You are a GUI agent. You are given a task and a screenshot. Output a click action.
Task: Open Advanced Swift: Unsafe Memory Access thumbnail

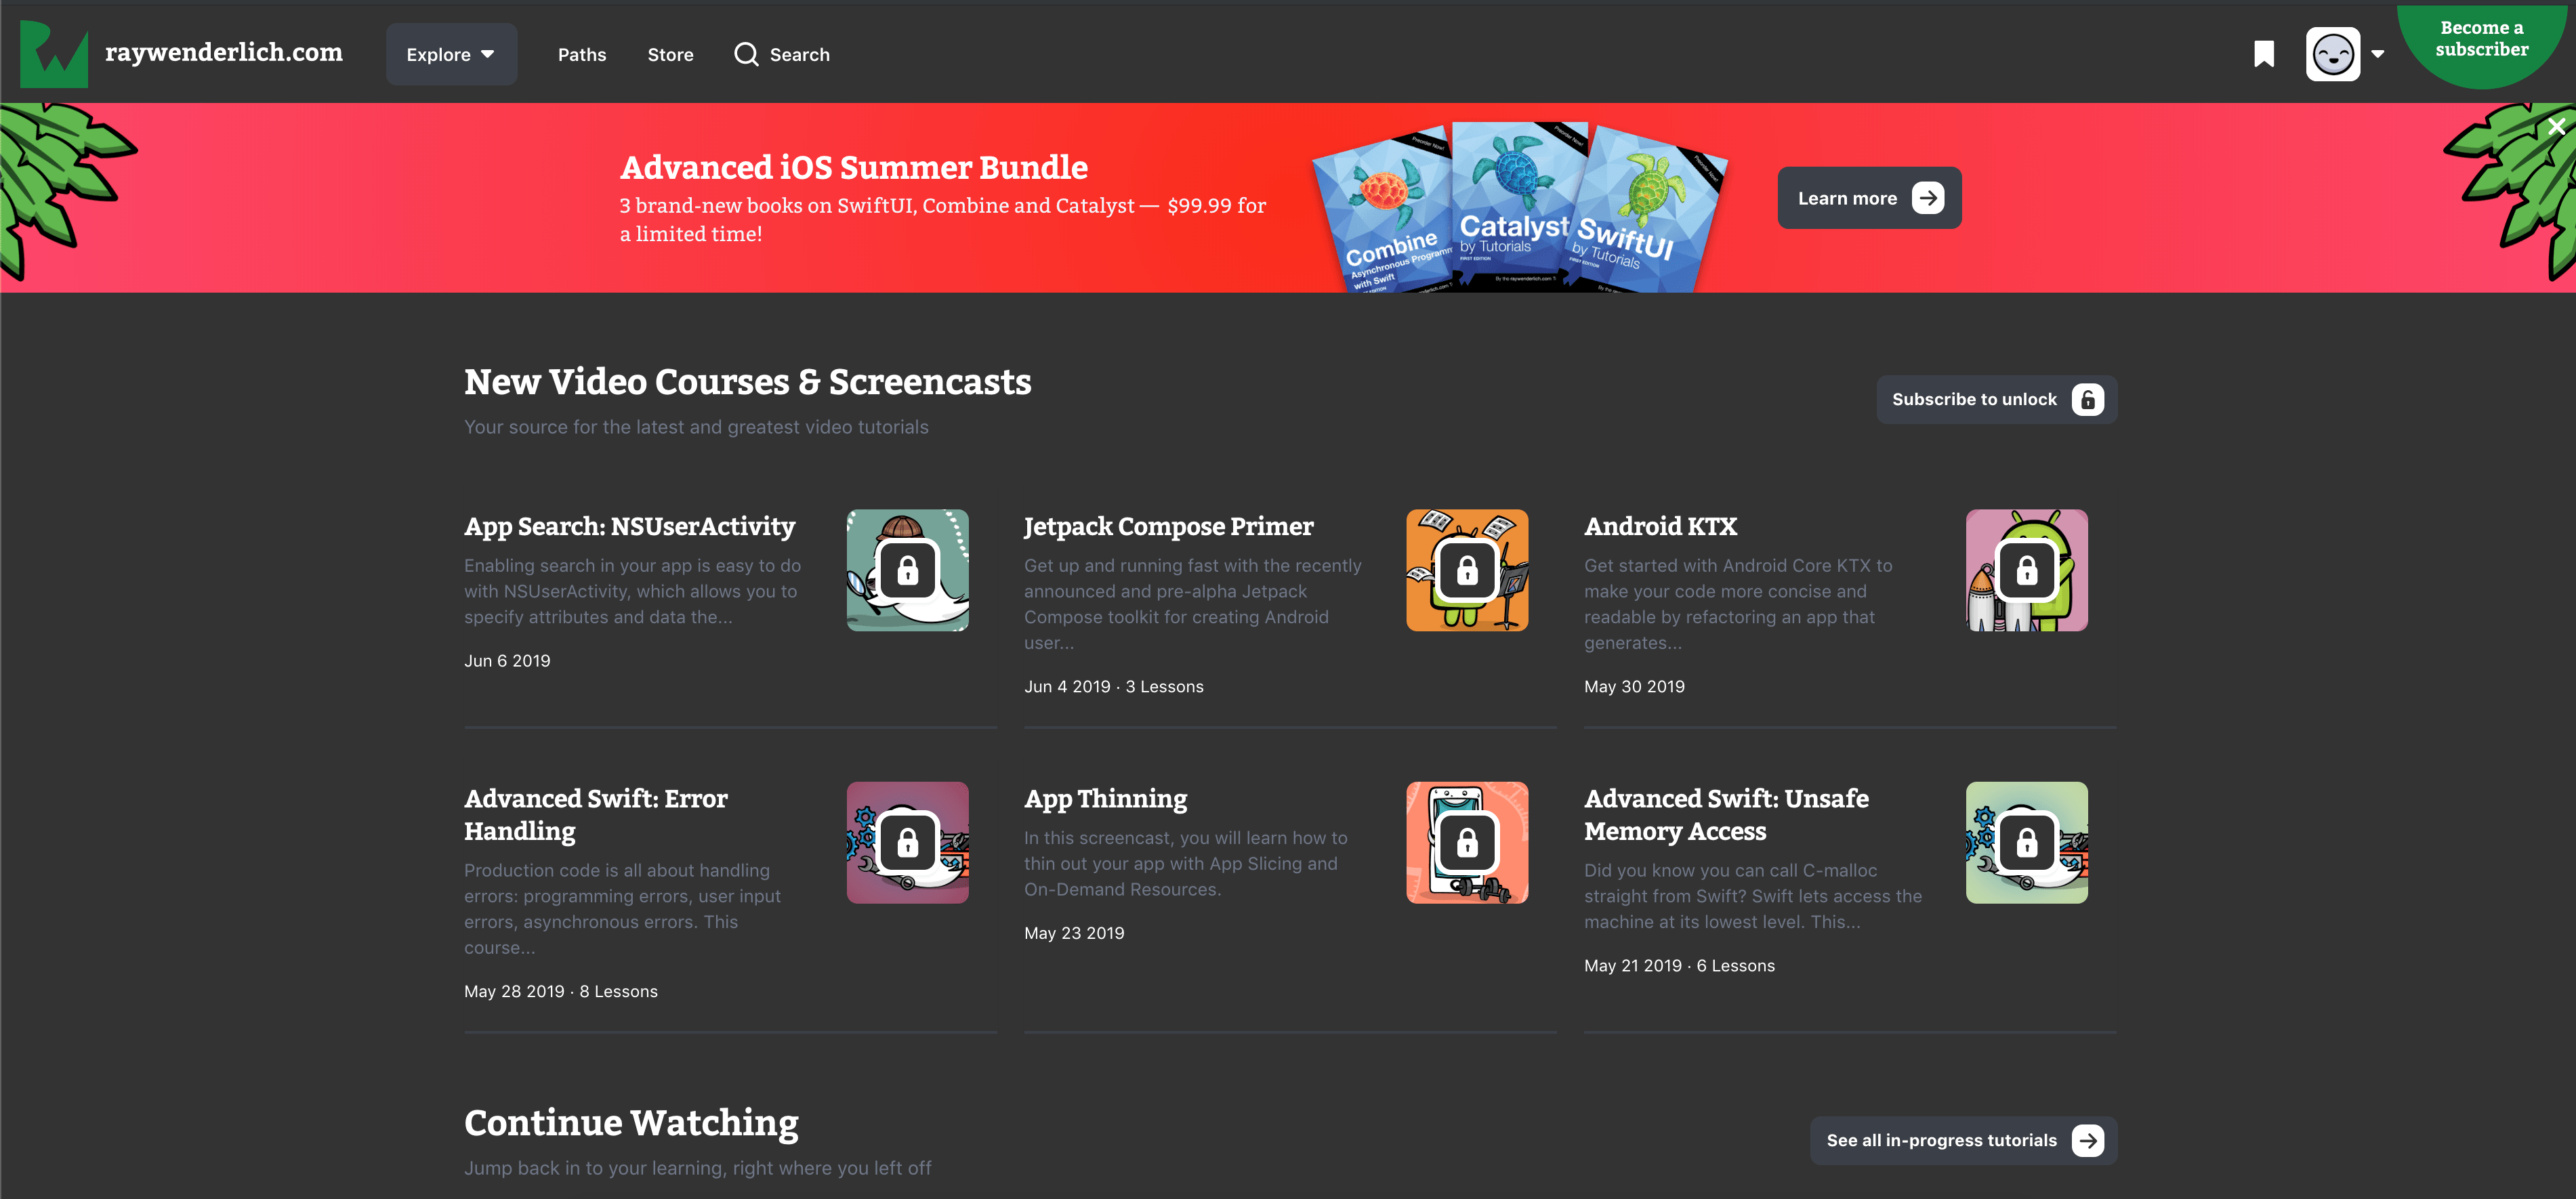2026,842
